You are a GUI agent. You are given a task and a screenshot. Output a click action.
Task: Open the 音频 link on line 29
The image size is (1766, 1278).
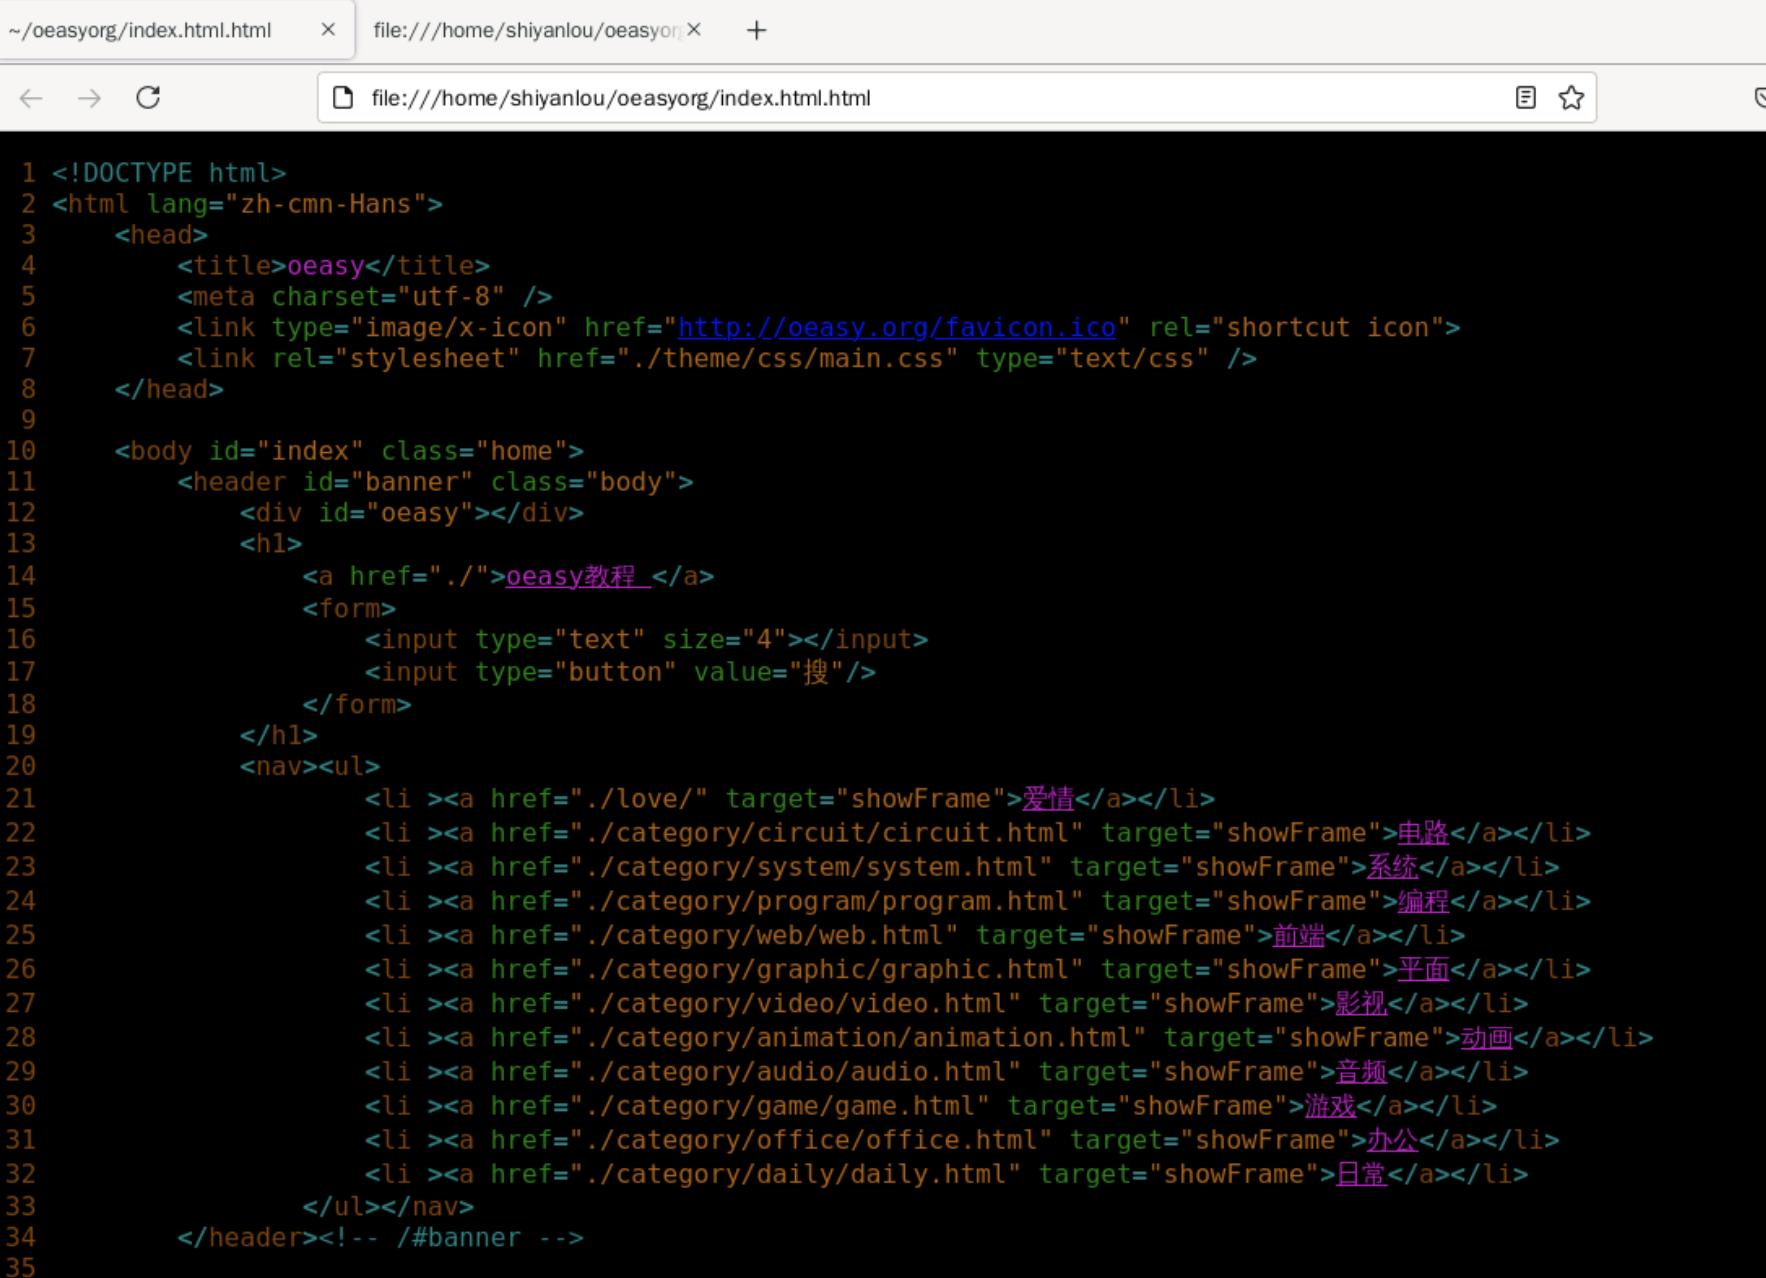1361,1071
